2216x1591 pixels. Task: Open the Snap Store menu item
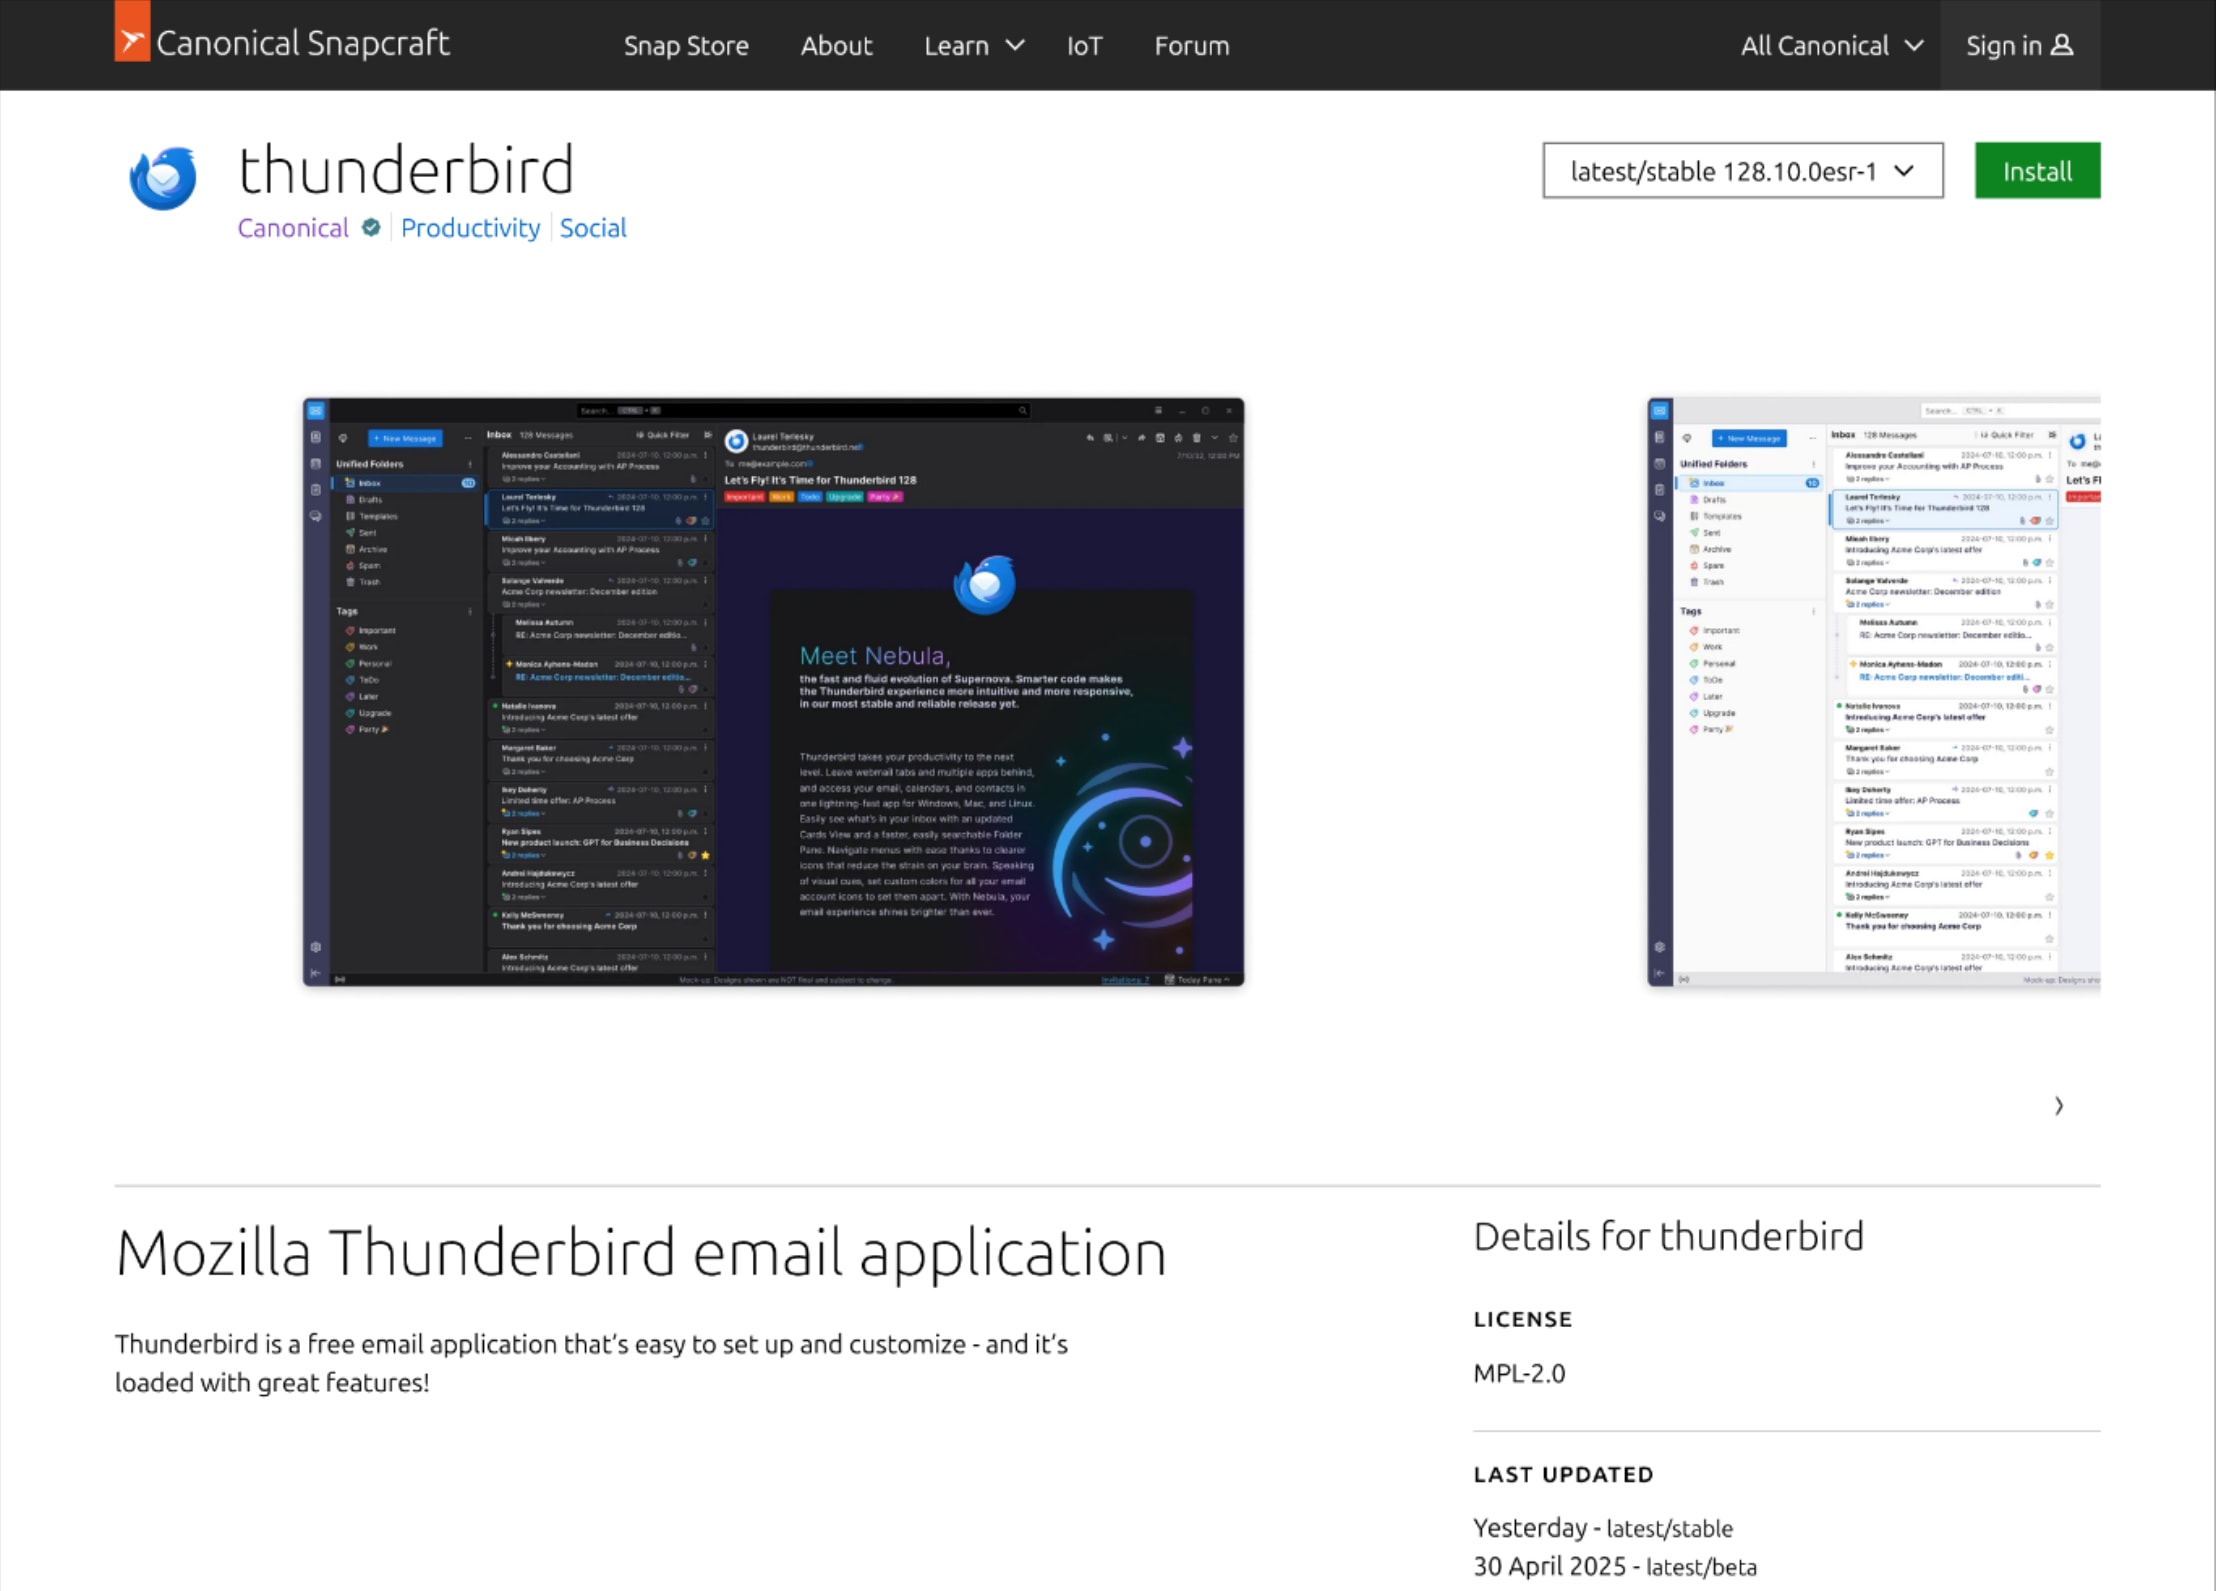pyautogui.click(x=686, y=46)
